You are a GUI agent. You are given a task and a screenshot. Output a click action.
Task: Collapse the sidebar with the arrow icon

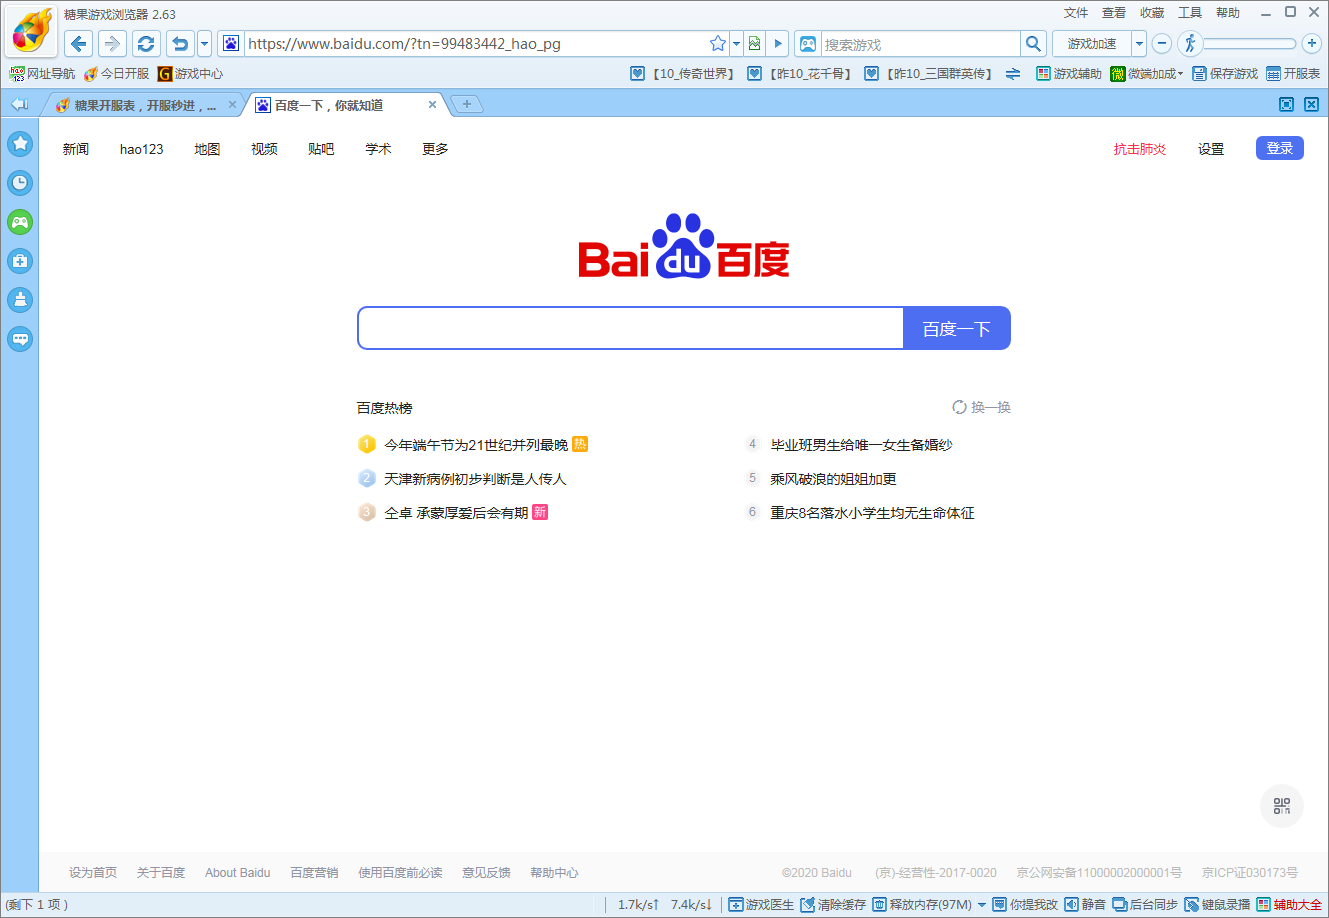click(20, 104)
